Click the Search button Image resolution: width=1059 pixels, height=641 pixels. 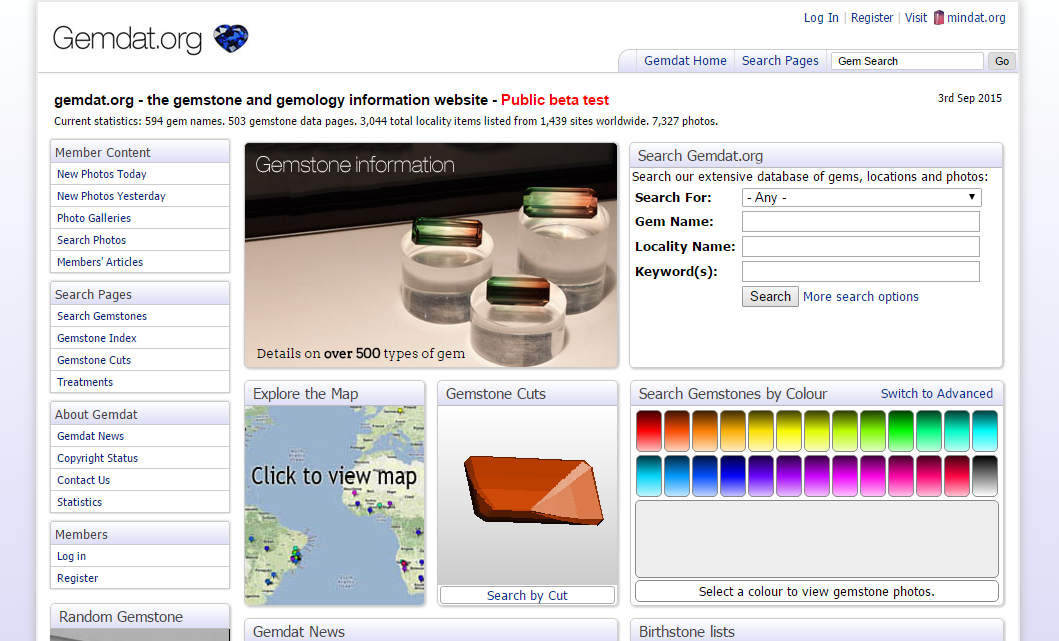coord(770,297)
